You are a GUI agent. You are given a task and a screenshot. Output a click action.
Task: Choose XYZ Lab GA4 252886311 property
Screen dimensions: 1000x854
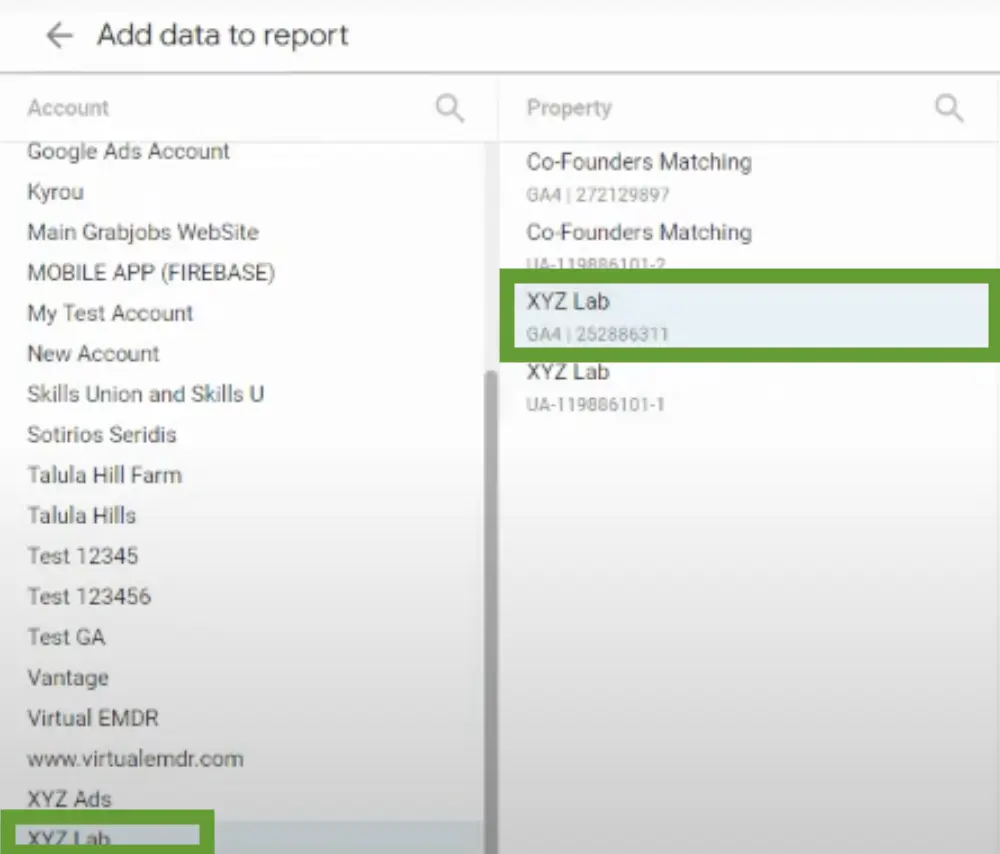tap(749, 316)
